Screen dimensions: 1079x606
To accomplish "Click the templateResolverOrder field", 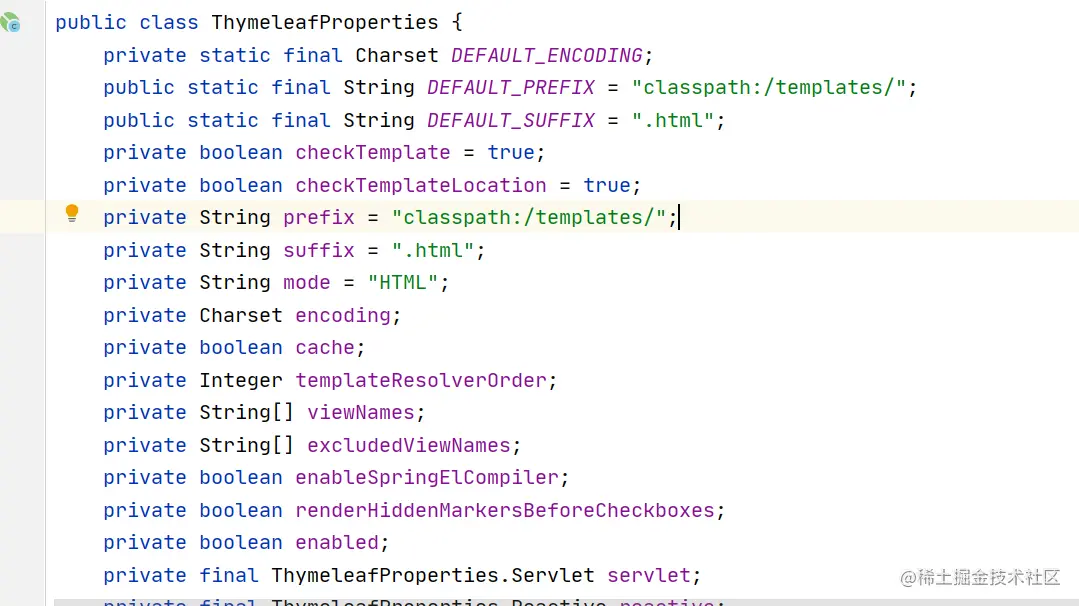I will [x=421, y=380].
